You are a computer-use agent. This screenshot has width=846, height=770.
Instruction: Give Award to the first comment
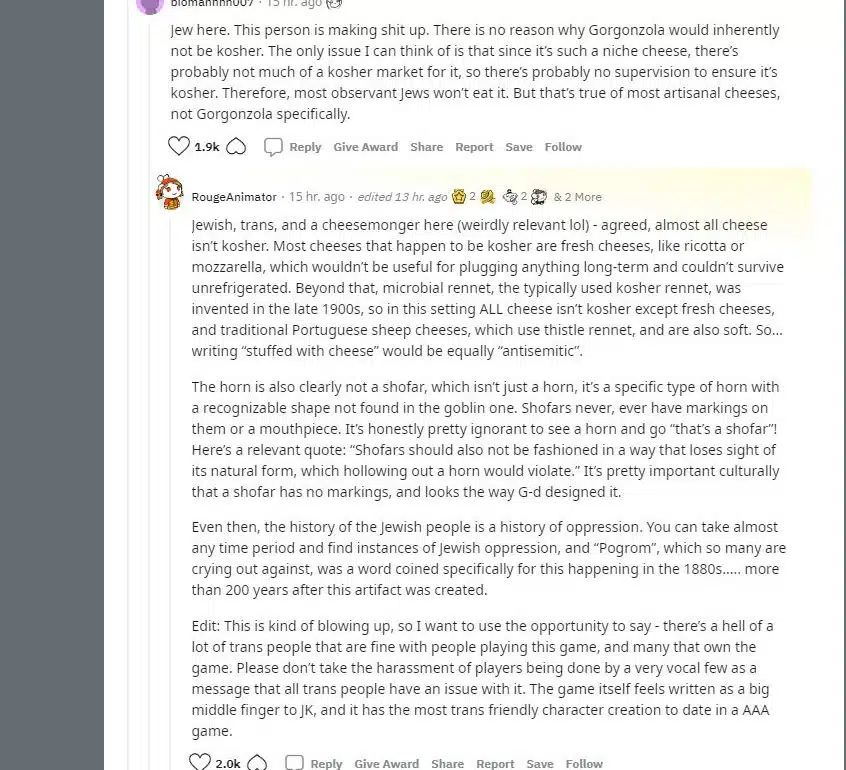tap(365, 147)
